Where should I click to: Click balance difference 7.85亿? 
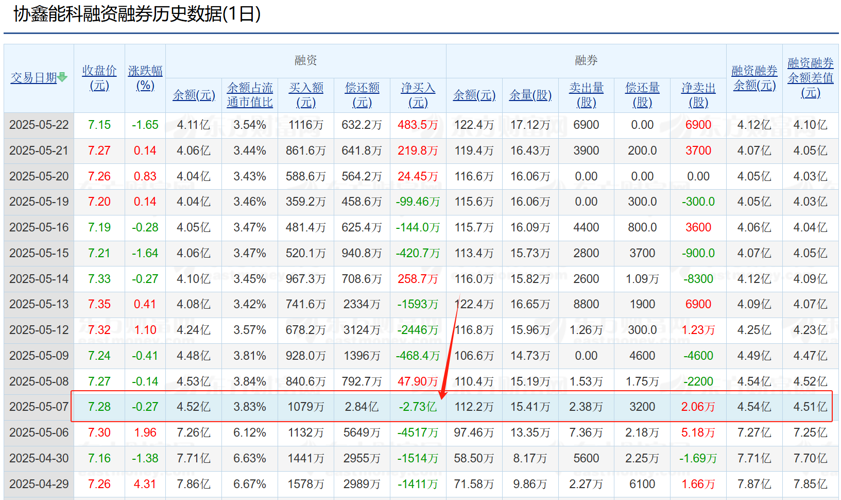click(810, 484)
